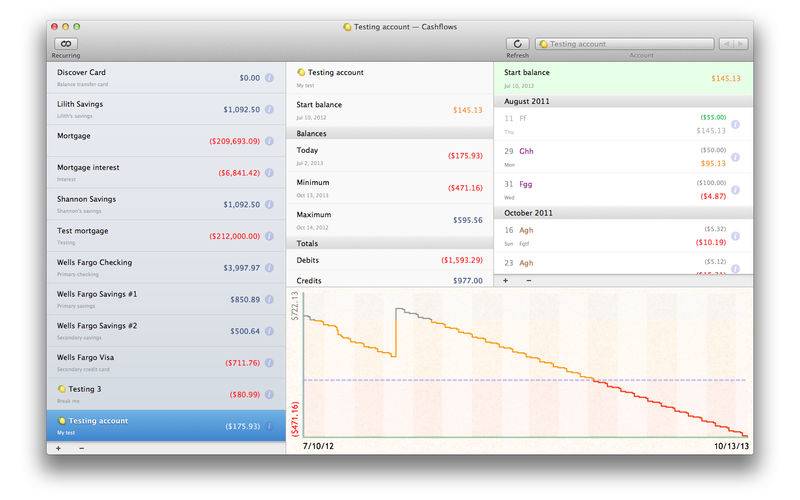Show info for Wells Fargo Checking
800x500 pixels.
269,267
